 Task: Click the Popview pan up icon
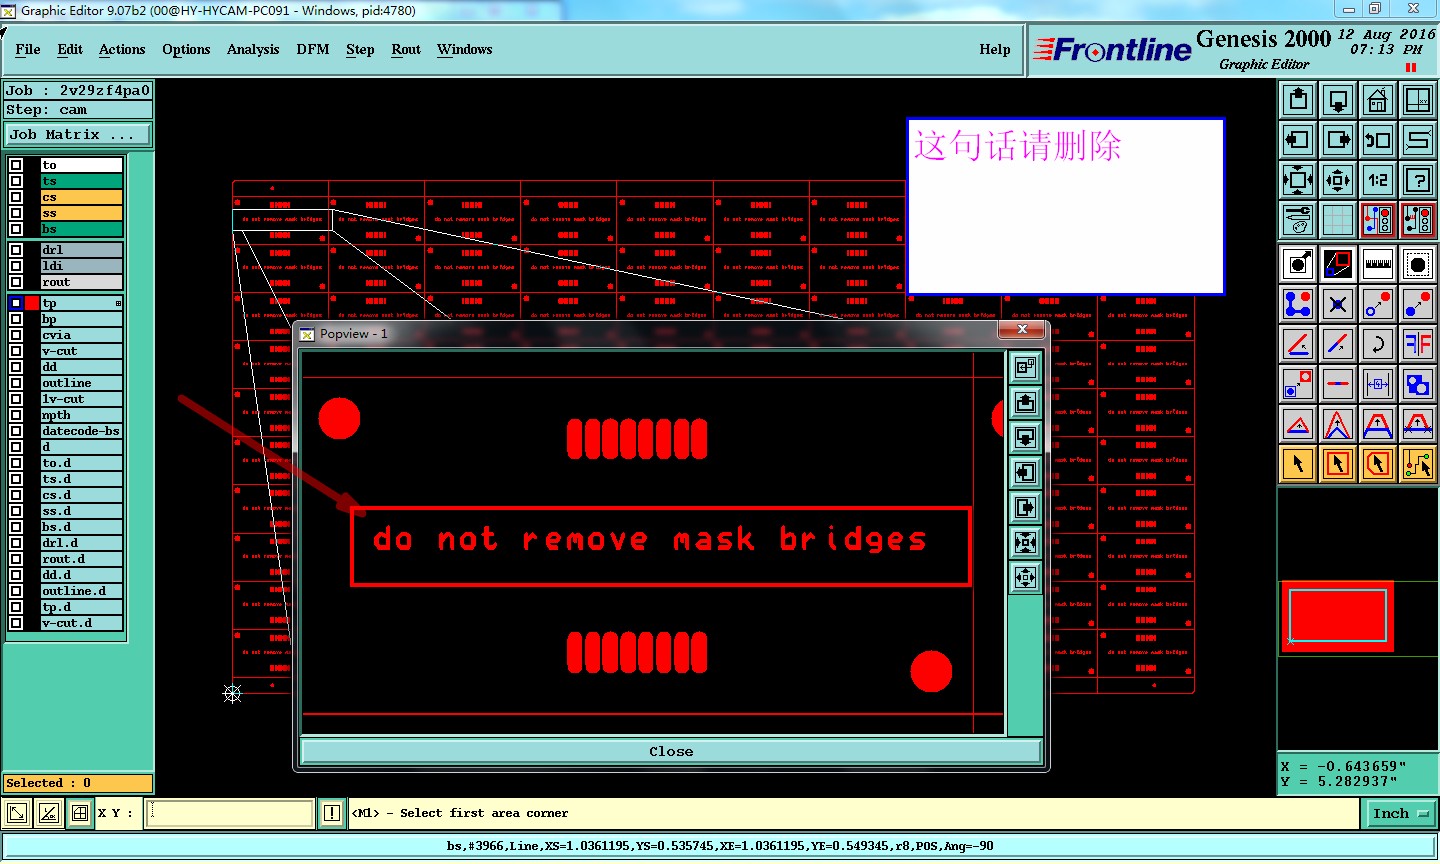[1025, 402]
